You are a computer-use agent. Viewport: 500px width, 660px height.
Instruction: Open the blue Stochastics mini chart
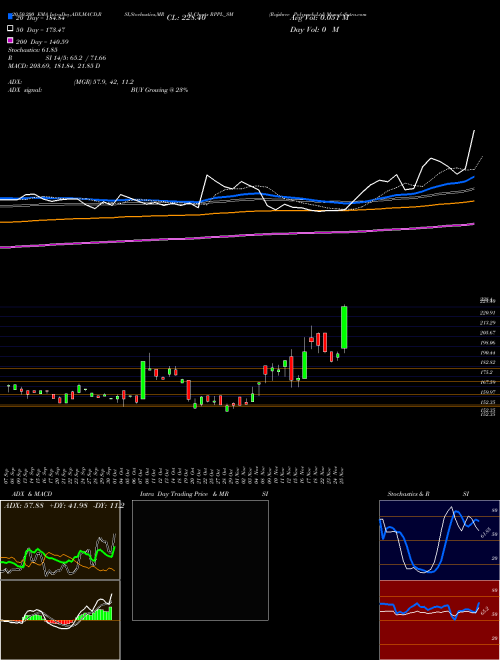click(439, 540)
